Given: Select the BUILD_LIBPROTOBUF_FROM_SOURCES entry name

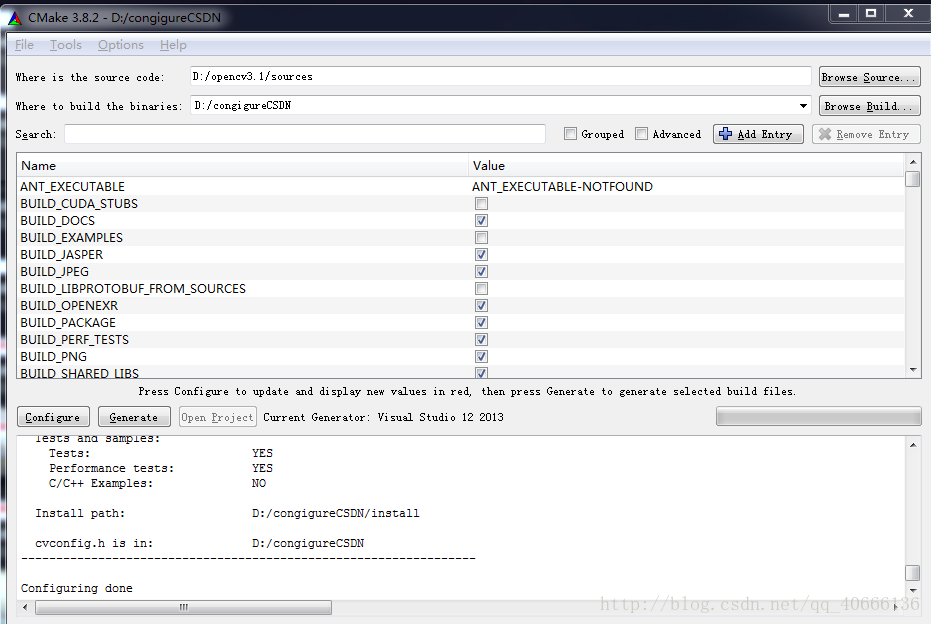Looking at the screenshot, I should [x=133, y=289].
